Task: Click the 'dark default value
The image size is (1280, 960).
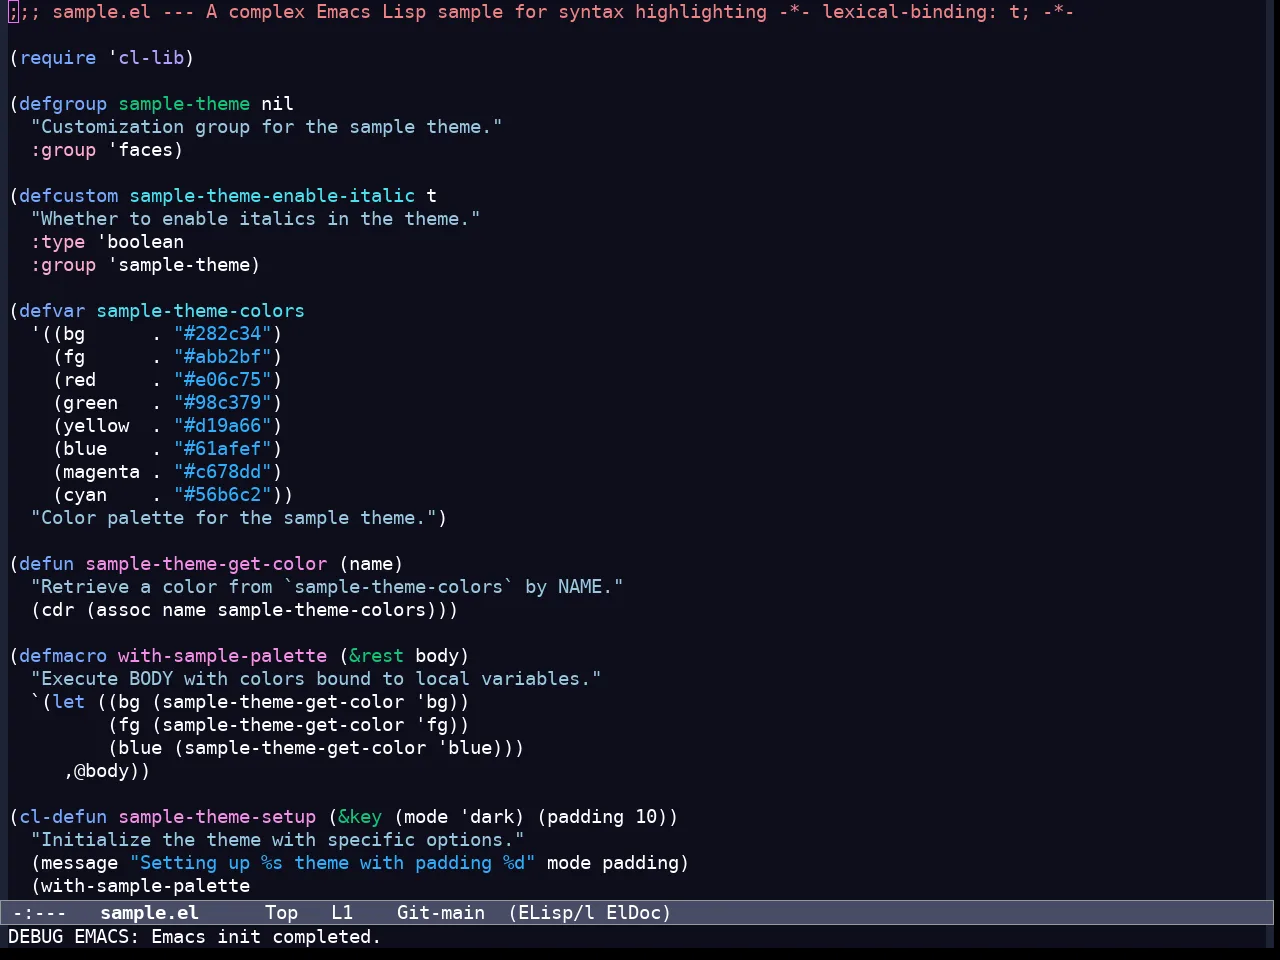Action: (487, 816)
